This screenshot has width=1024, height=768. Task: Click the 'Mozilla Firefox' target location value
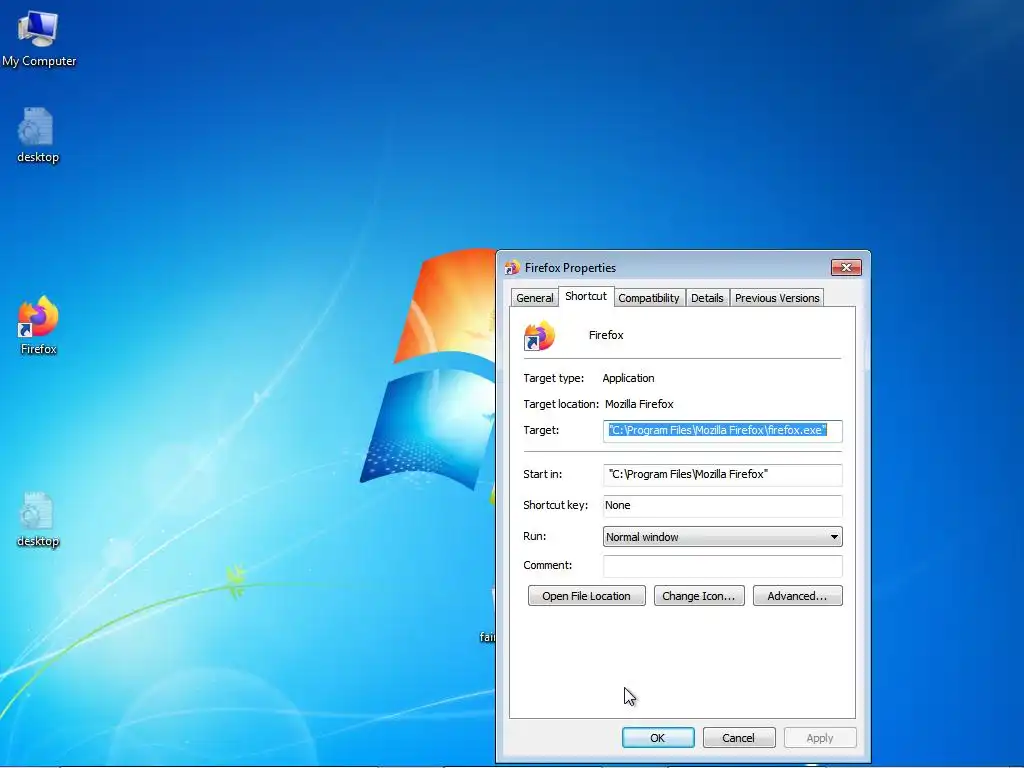[639, 404]
